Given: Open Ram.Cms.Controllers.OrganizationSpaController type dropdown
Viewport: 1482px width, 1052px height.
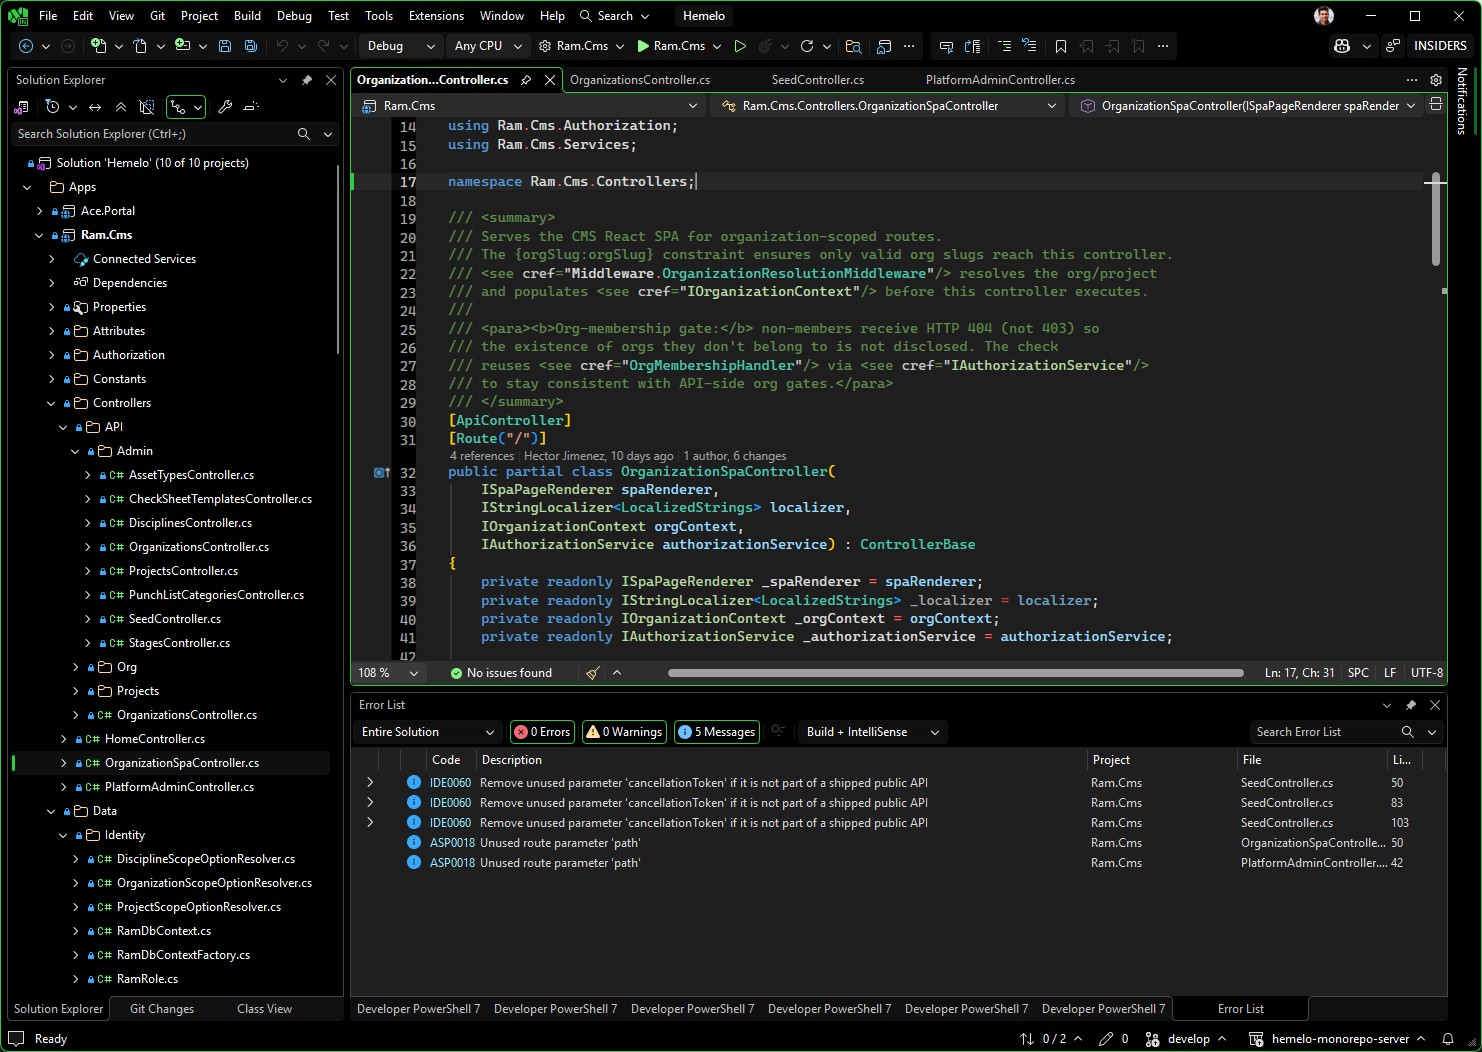Looking at the screenshot, I should click(888, 105).
